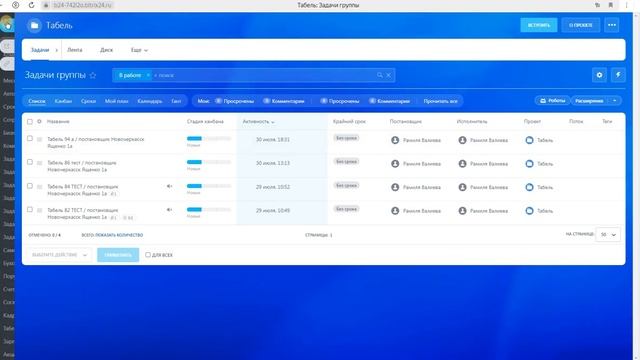The height and width of the screenshot is (360, 640).
Task: Switch to Гант view
Action: [176, 101]
